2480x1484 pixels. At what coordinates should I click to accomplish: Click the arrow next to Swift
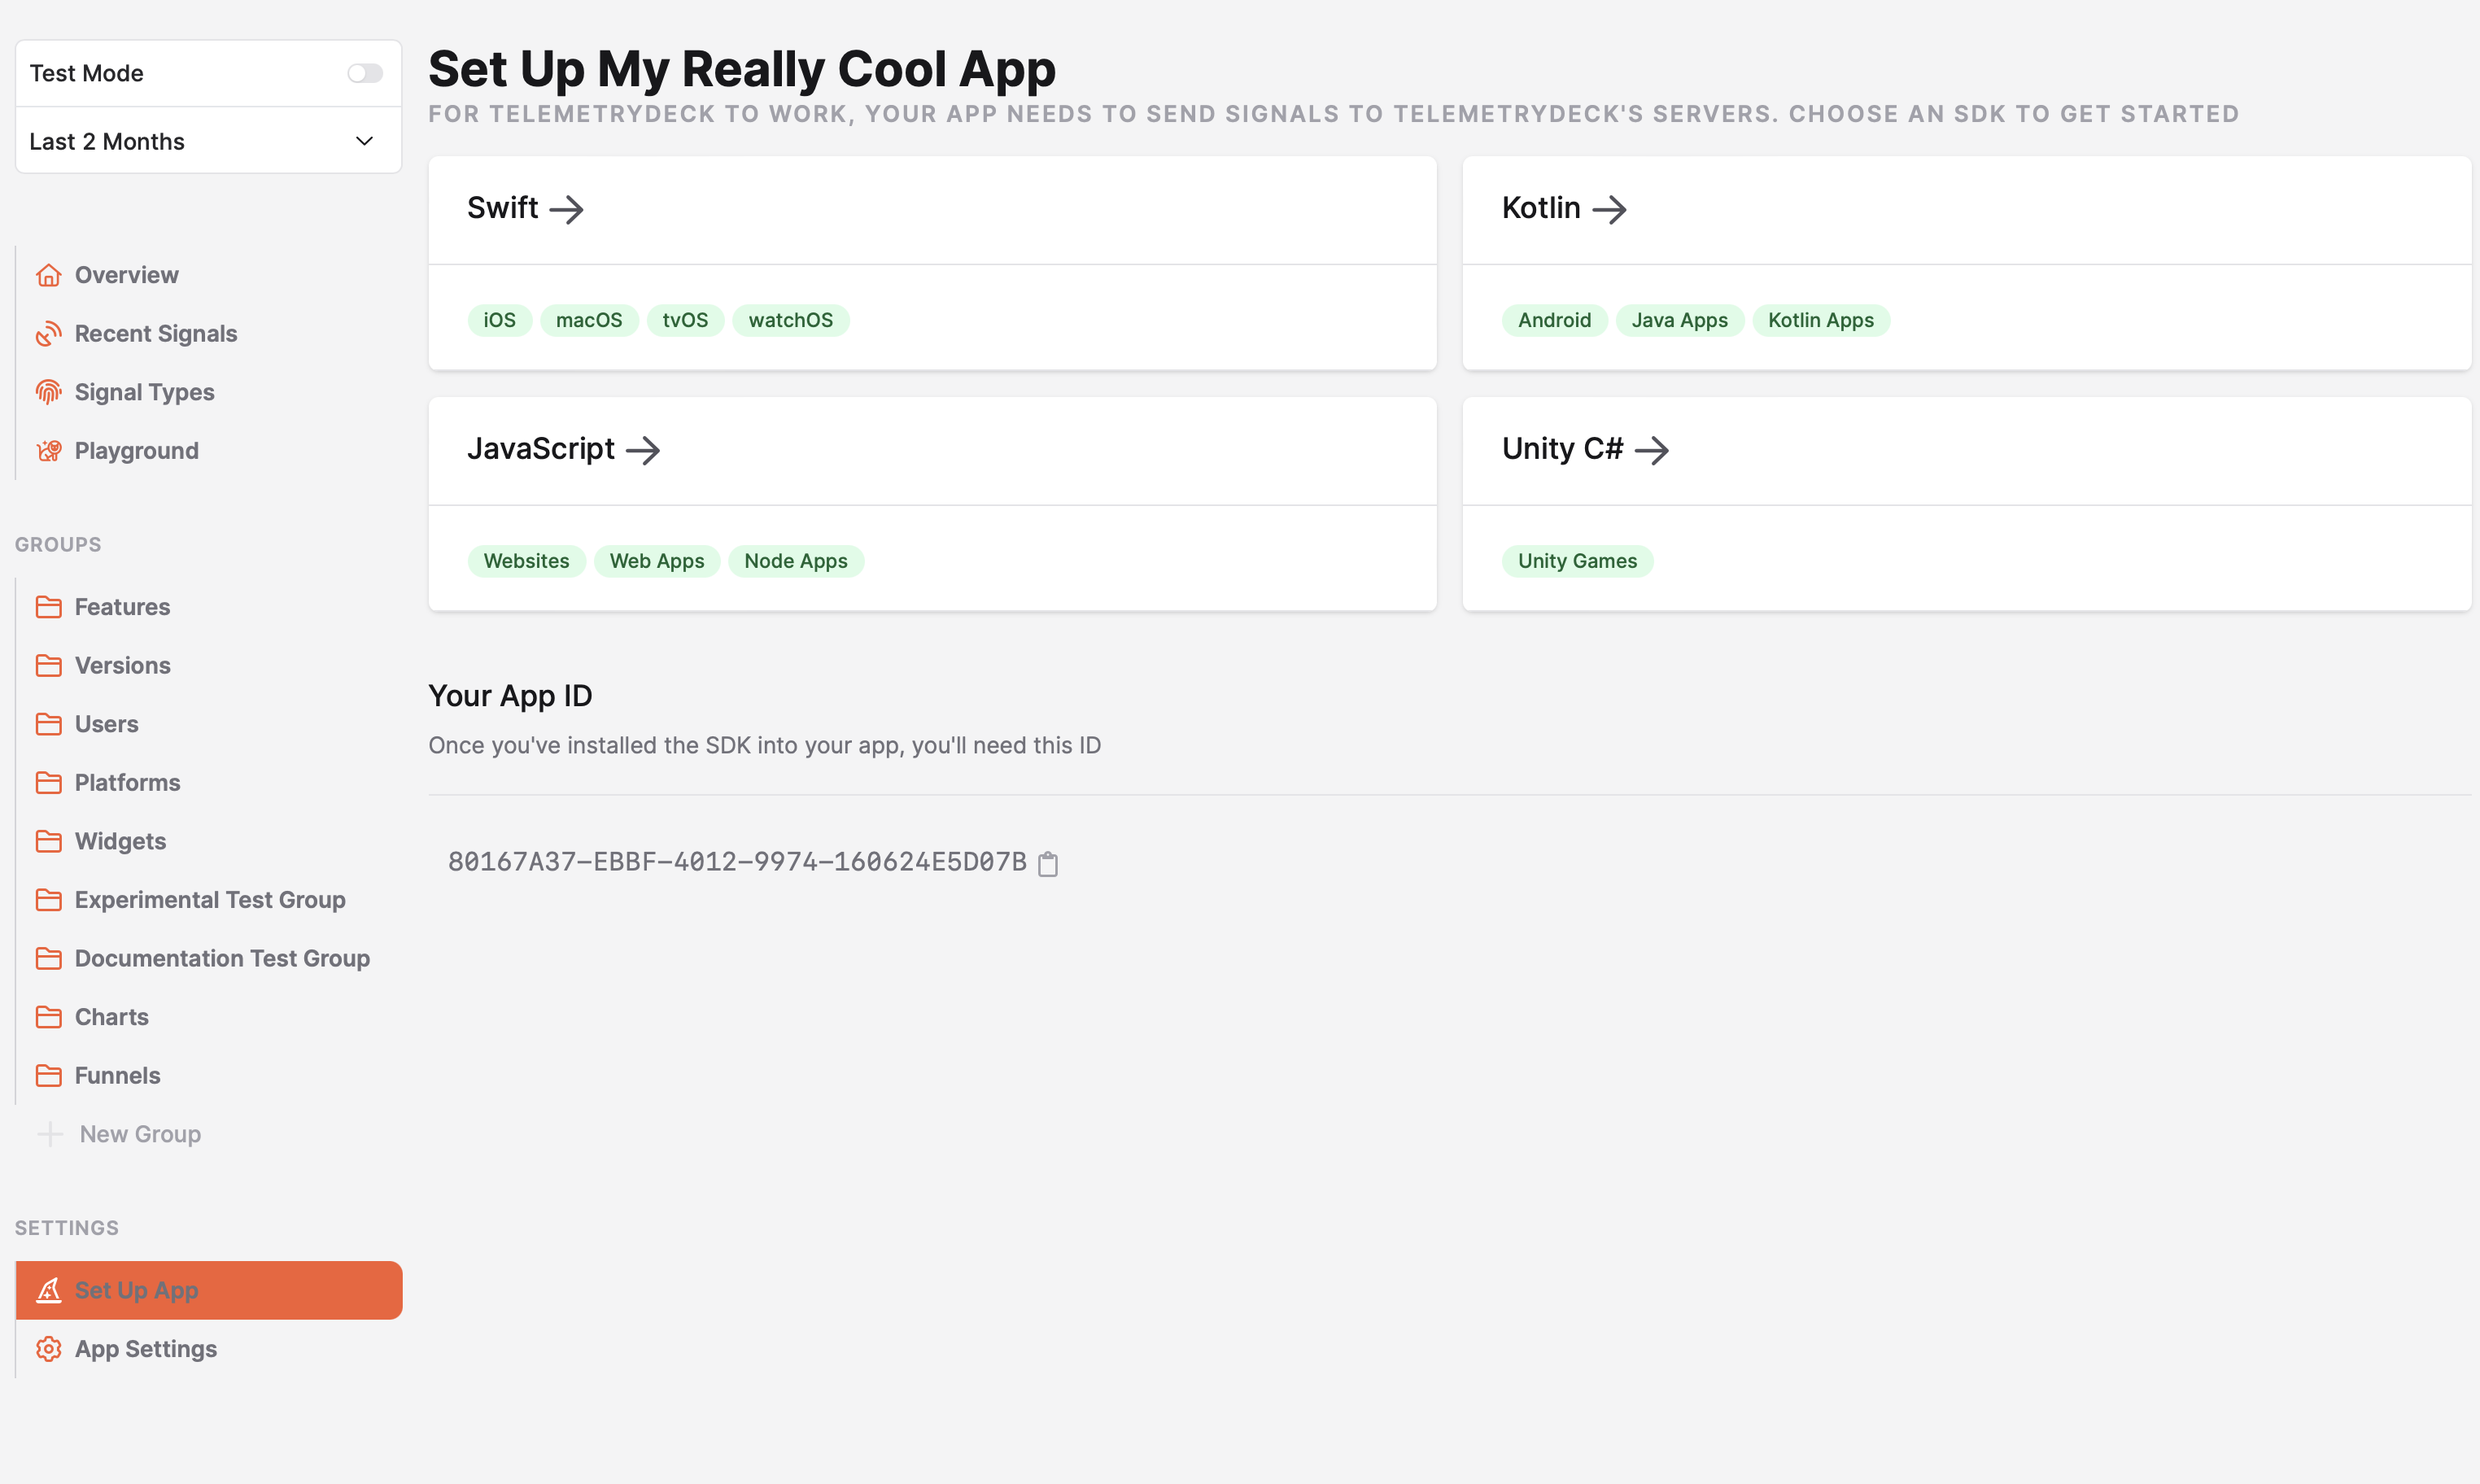click(567, 209)
